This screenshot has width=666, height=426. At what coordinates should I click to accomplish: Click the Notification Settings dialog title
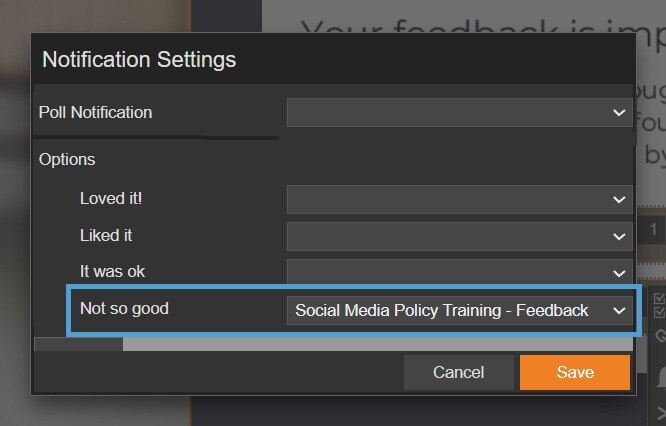pyautogui.click(x=139, y=59)
